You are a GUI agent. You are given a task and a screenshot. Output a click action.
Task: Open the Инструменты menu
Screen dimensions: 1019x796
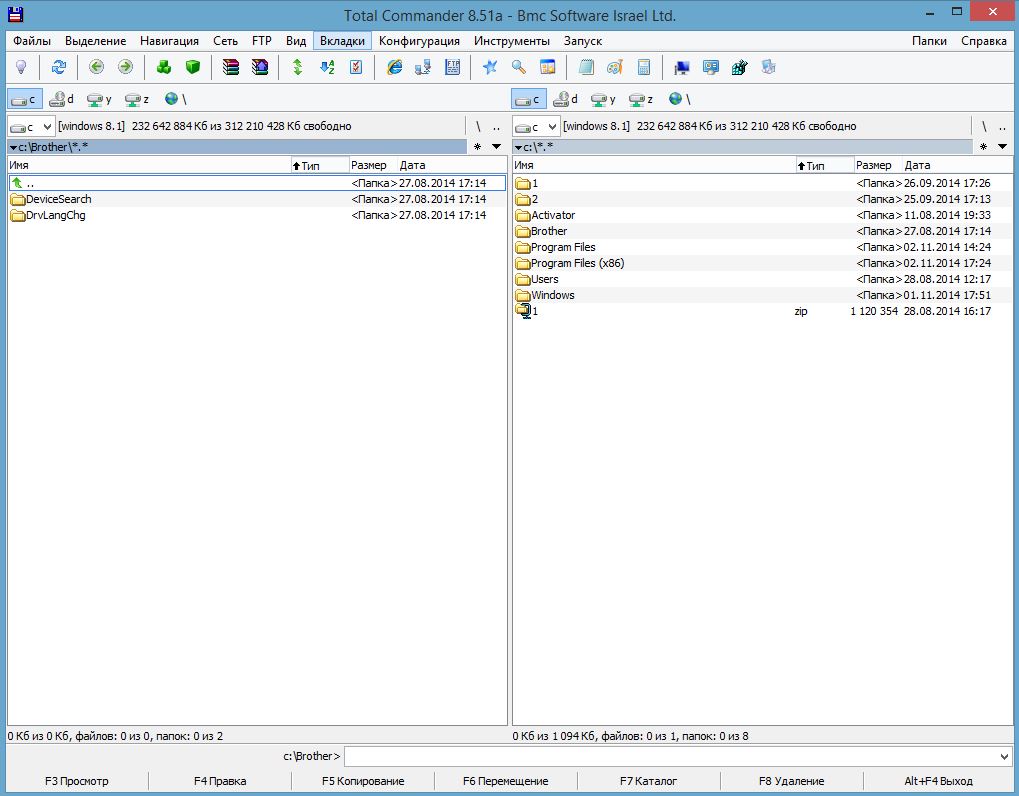[512, 41]
